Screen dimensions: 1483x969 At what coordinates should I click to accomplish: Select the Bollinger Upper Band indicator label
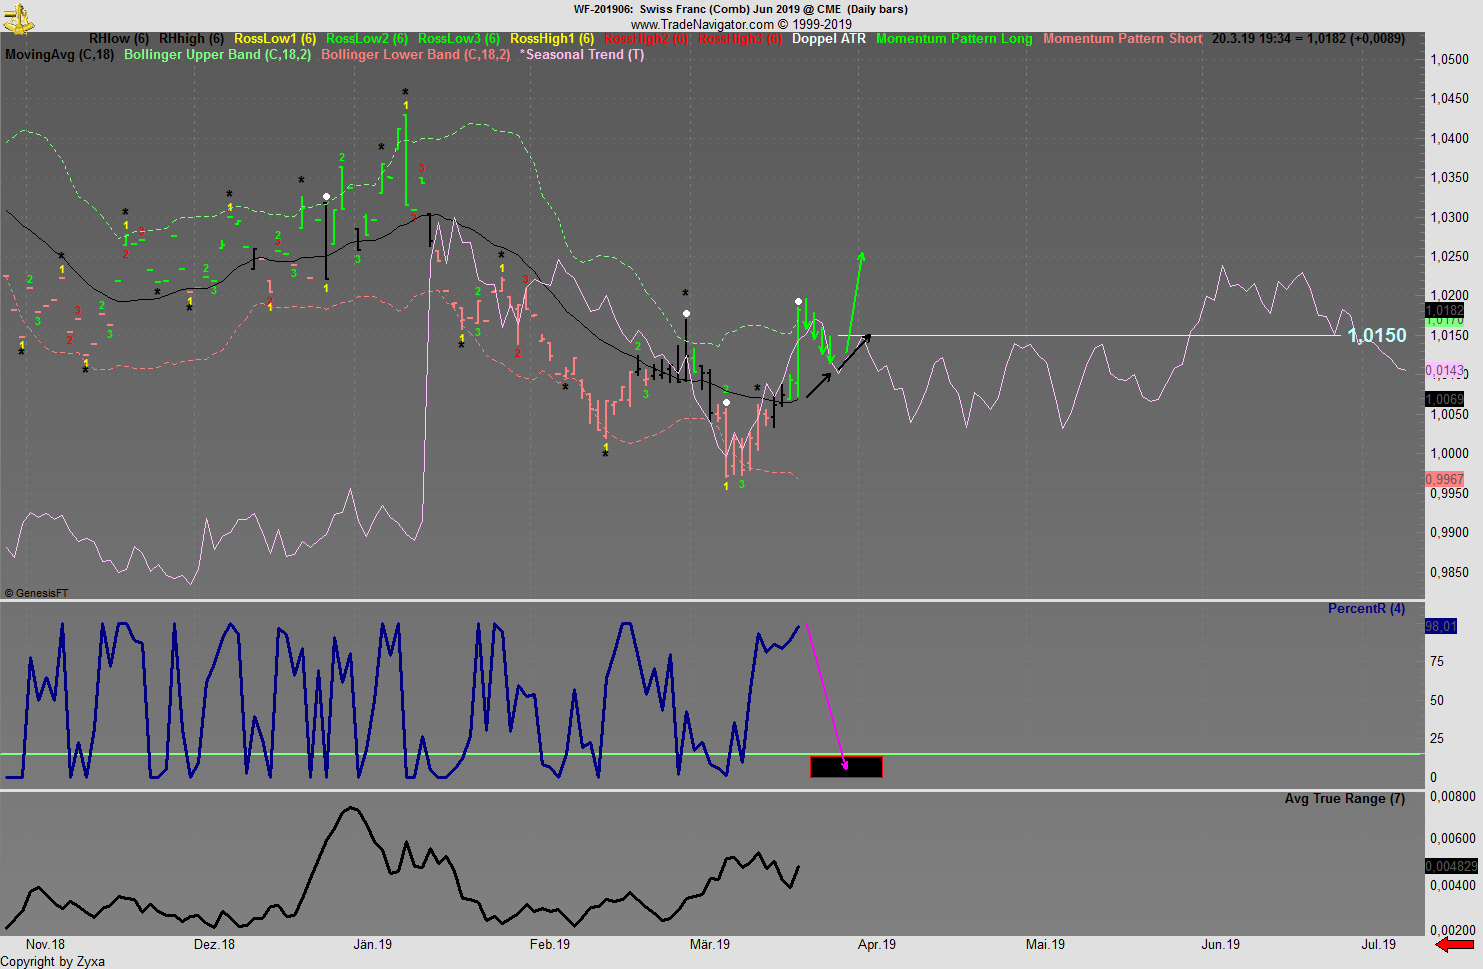click(x=217, y=55)
